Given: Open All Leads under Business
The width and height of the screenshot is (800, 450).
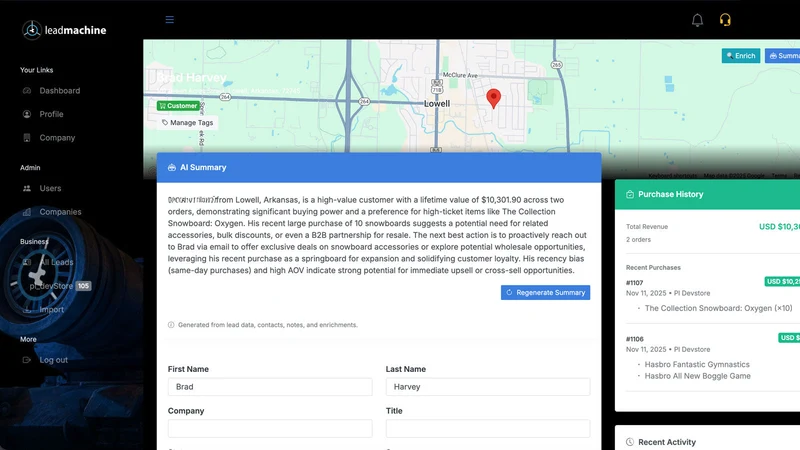Looking at the screenshot, I should (57, 262).
